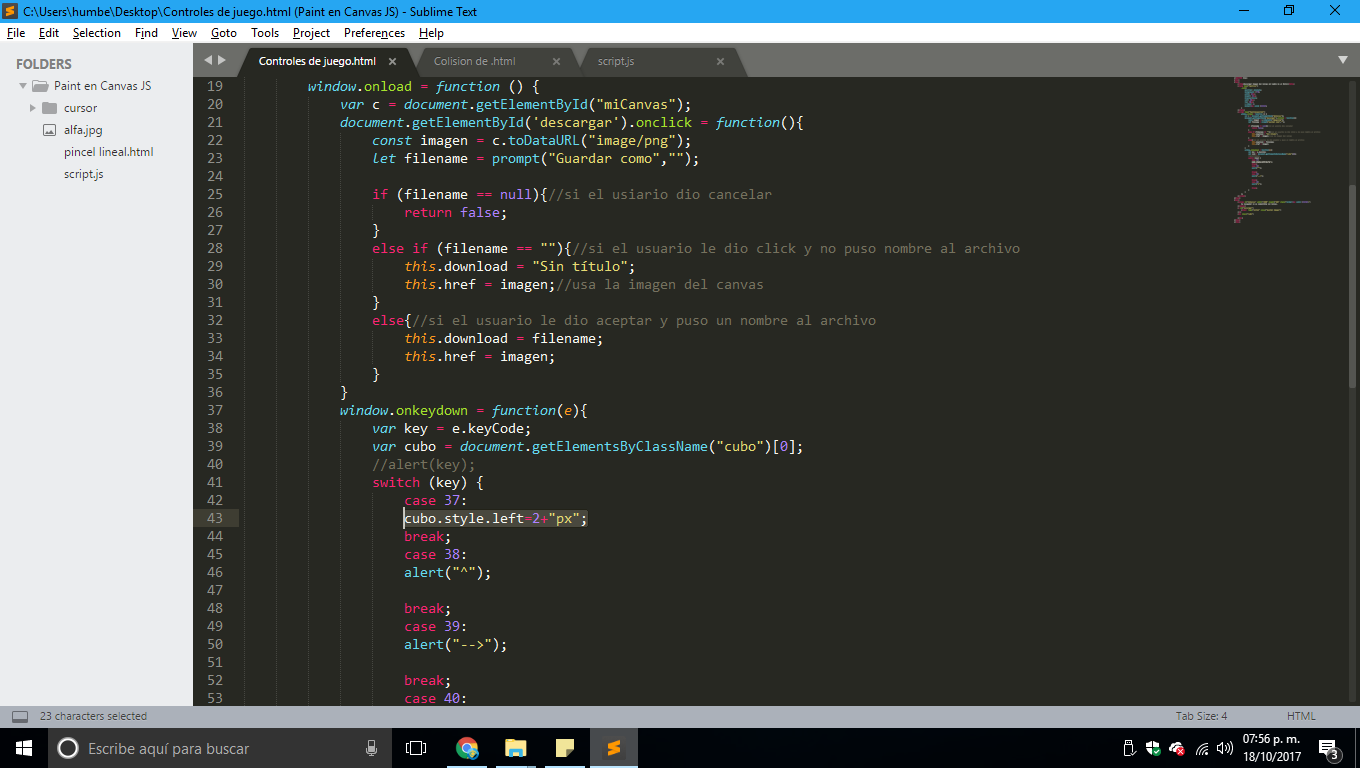This screenshot has height=768, width=1360.
Task: Click the Cortana search box
Action: (x=220, y=748)
